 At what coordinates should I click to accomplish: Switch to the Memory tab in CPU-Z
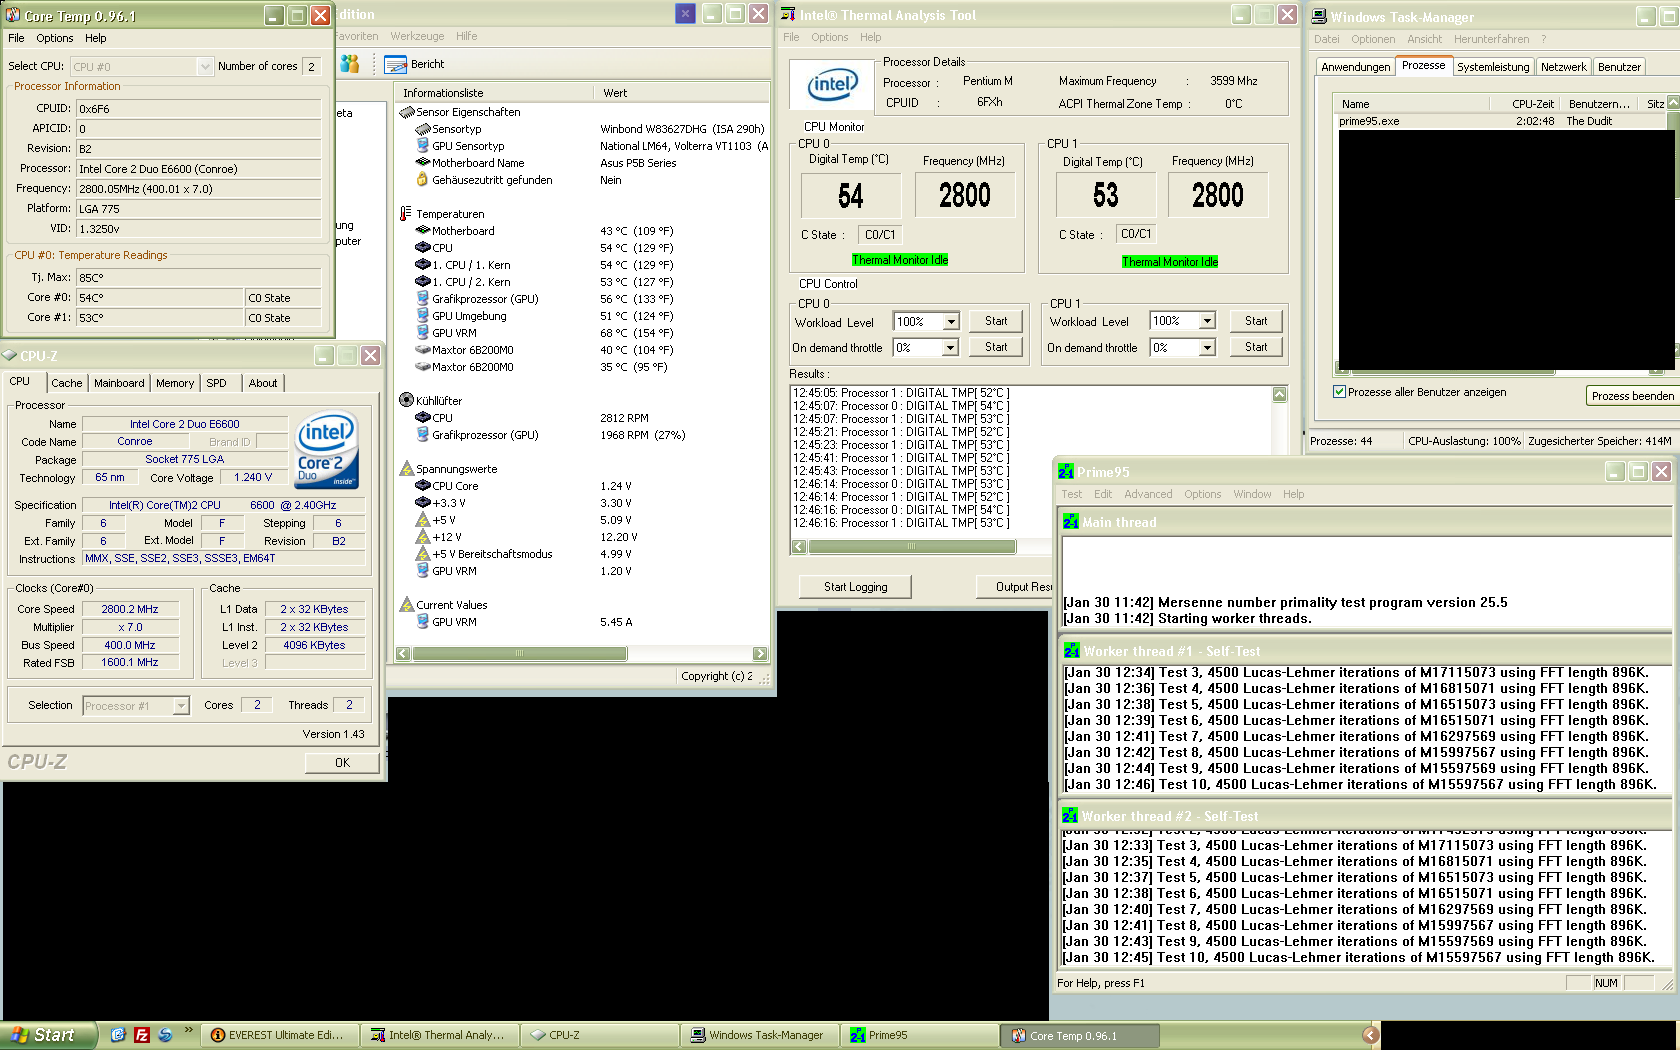175,383
